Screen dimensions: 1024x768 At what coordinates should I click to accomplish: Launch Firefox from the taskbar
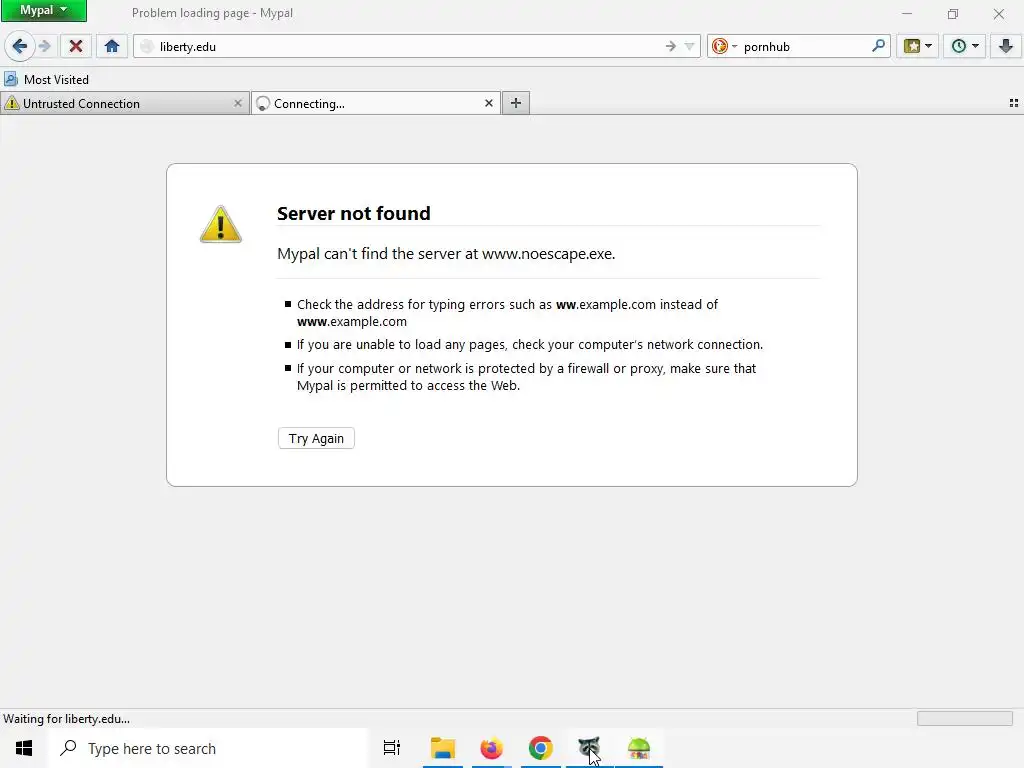[x=492, y=748]
